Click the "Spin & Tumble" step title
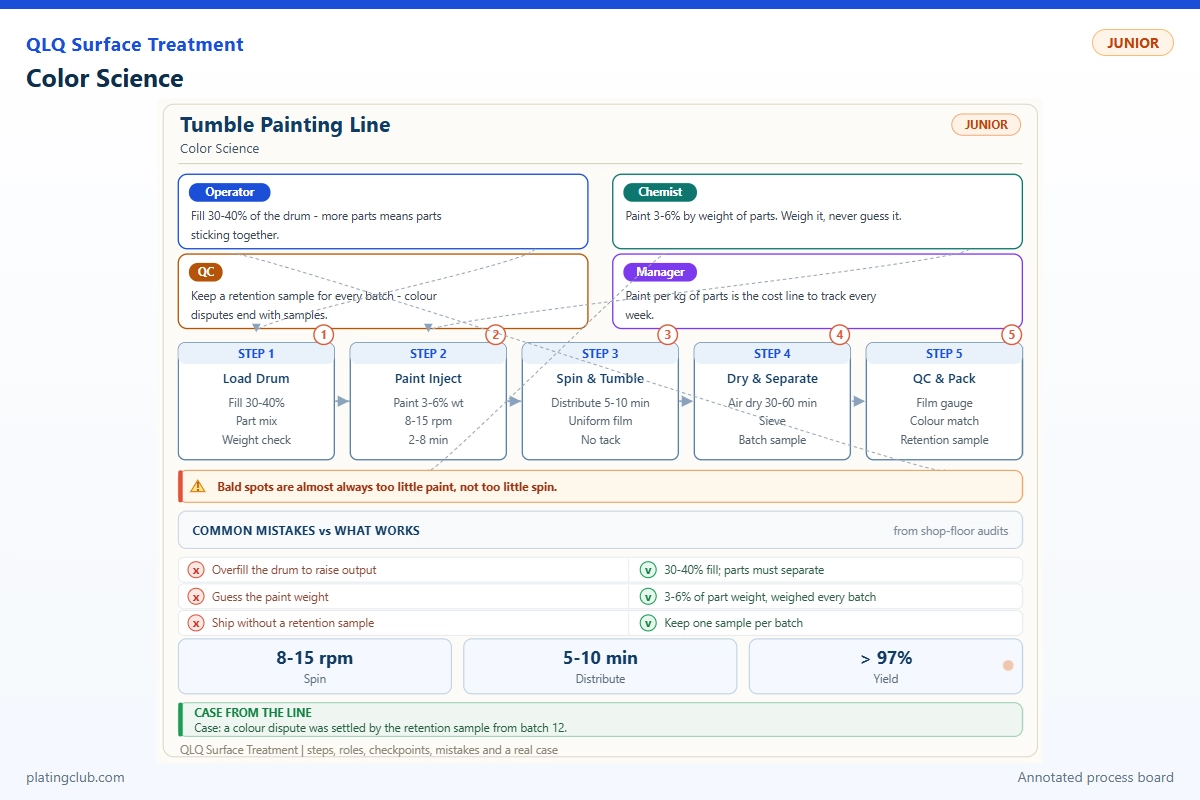Image resolution: width=1200 pixels, height=800 pixels. [x=600, y=379]
